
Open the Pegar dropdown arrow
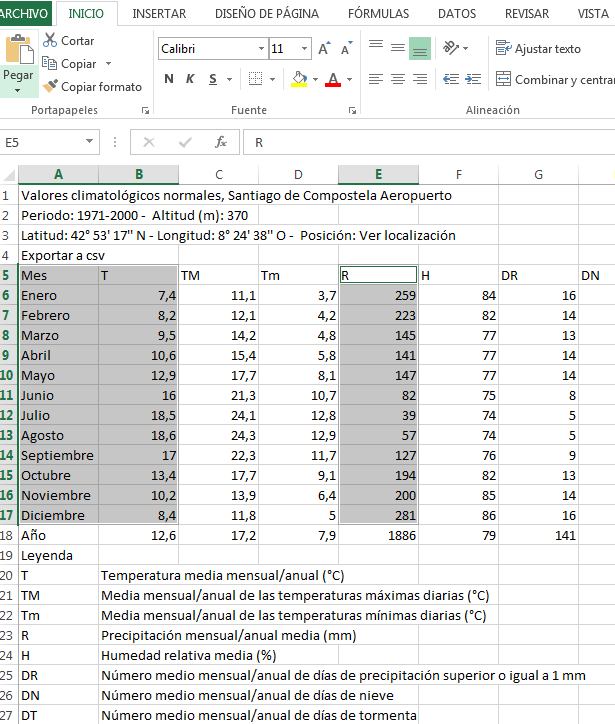18,90
